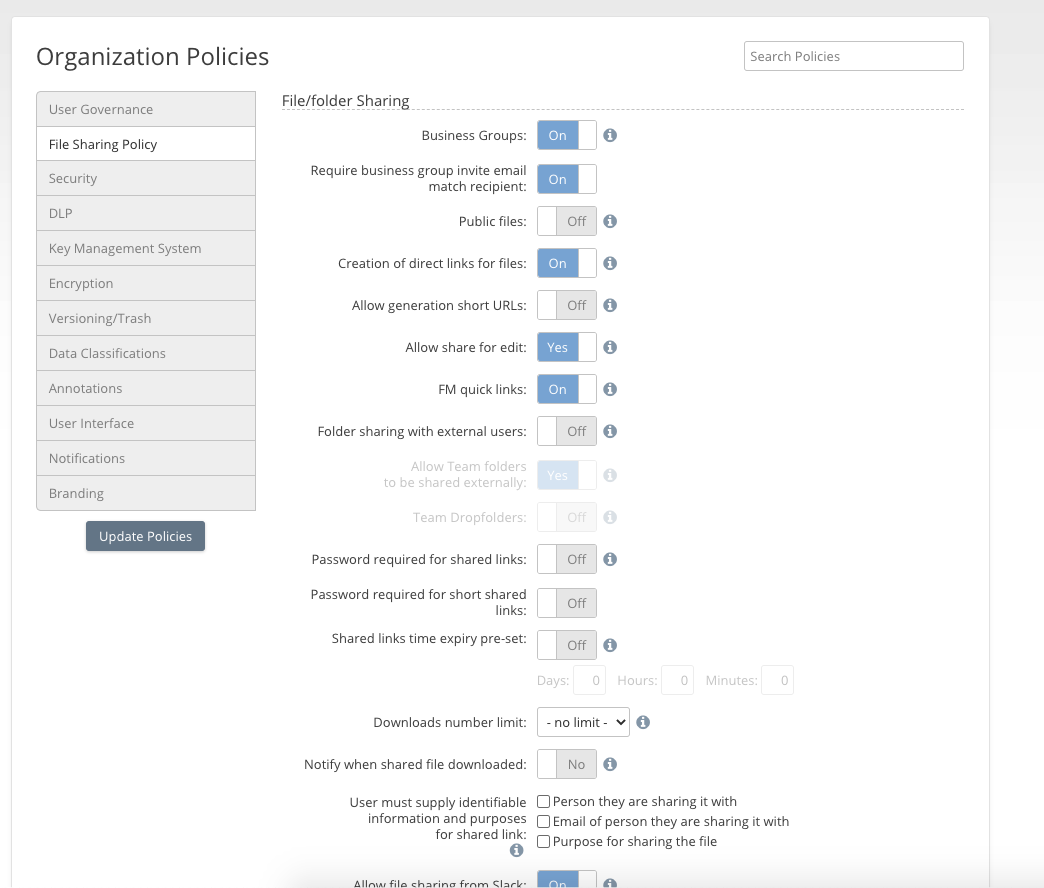Click info icon beside Public files toggle
Image resolution: width=1044 pixels, height=888 pixels.
(x=610, y=221)
